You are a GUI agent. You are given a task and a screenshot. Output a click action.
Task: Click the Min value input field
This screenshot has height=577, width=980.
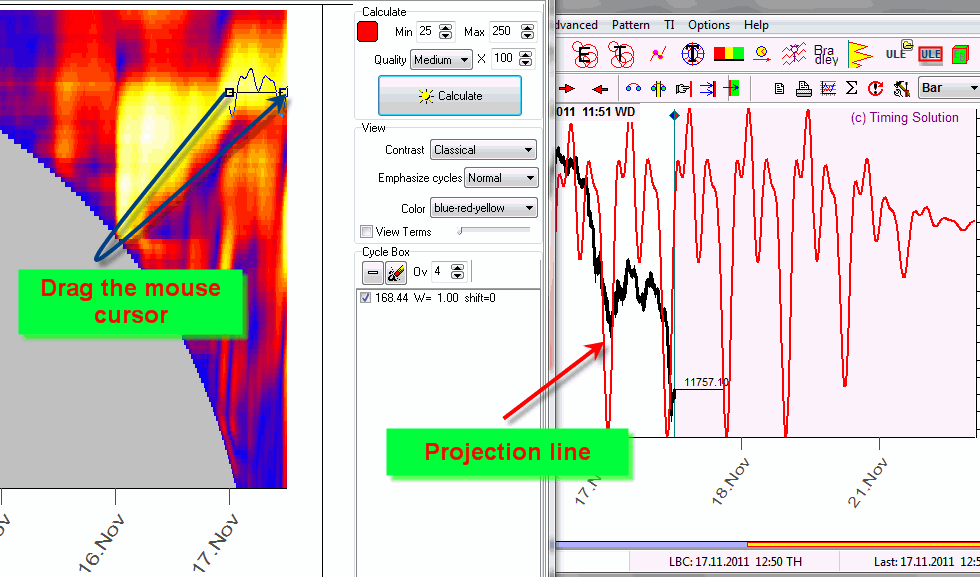(x=427, y=32)
